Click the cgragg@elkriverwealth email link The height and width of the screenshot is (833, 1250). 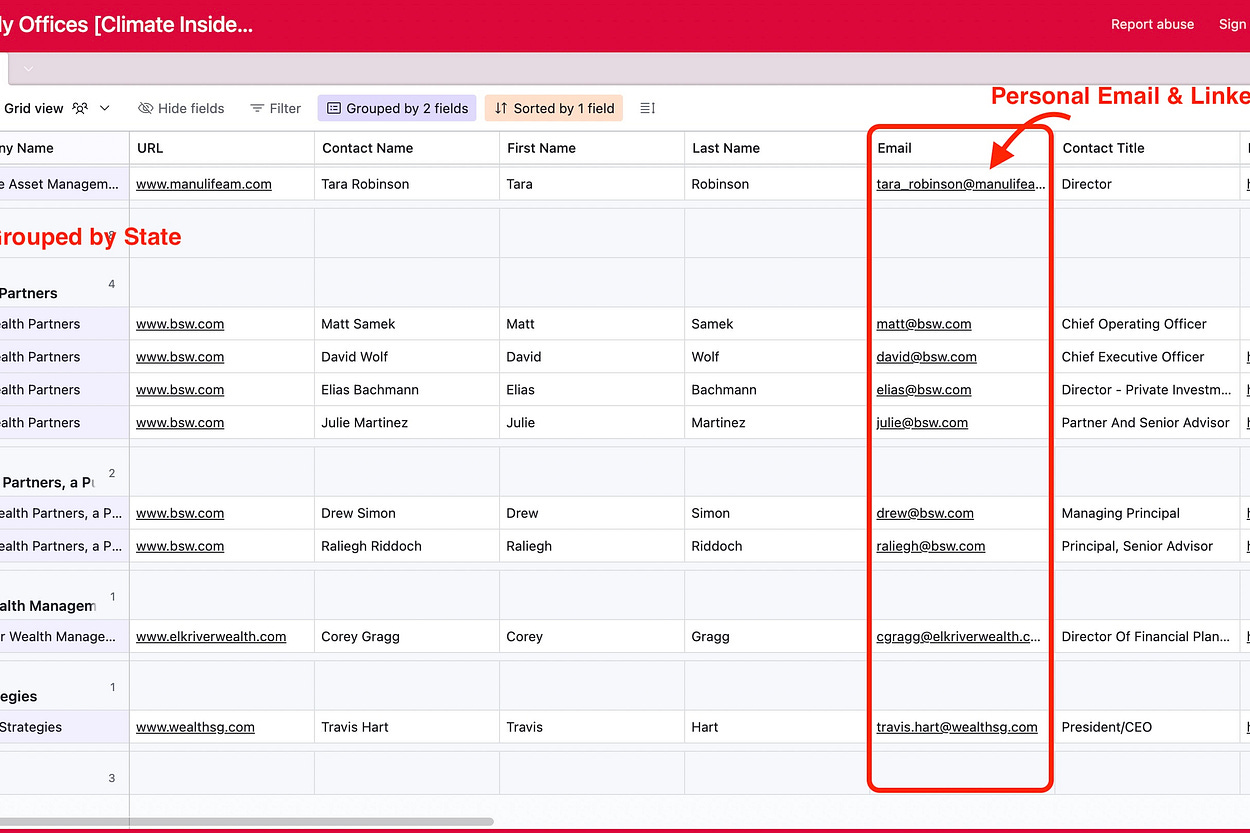coord(959,636)
